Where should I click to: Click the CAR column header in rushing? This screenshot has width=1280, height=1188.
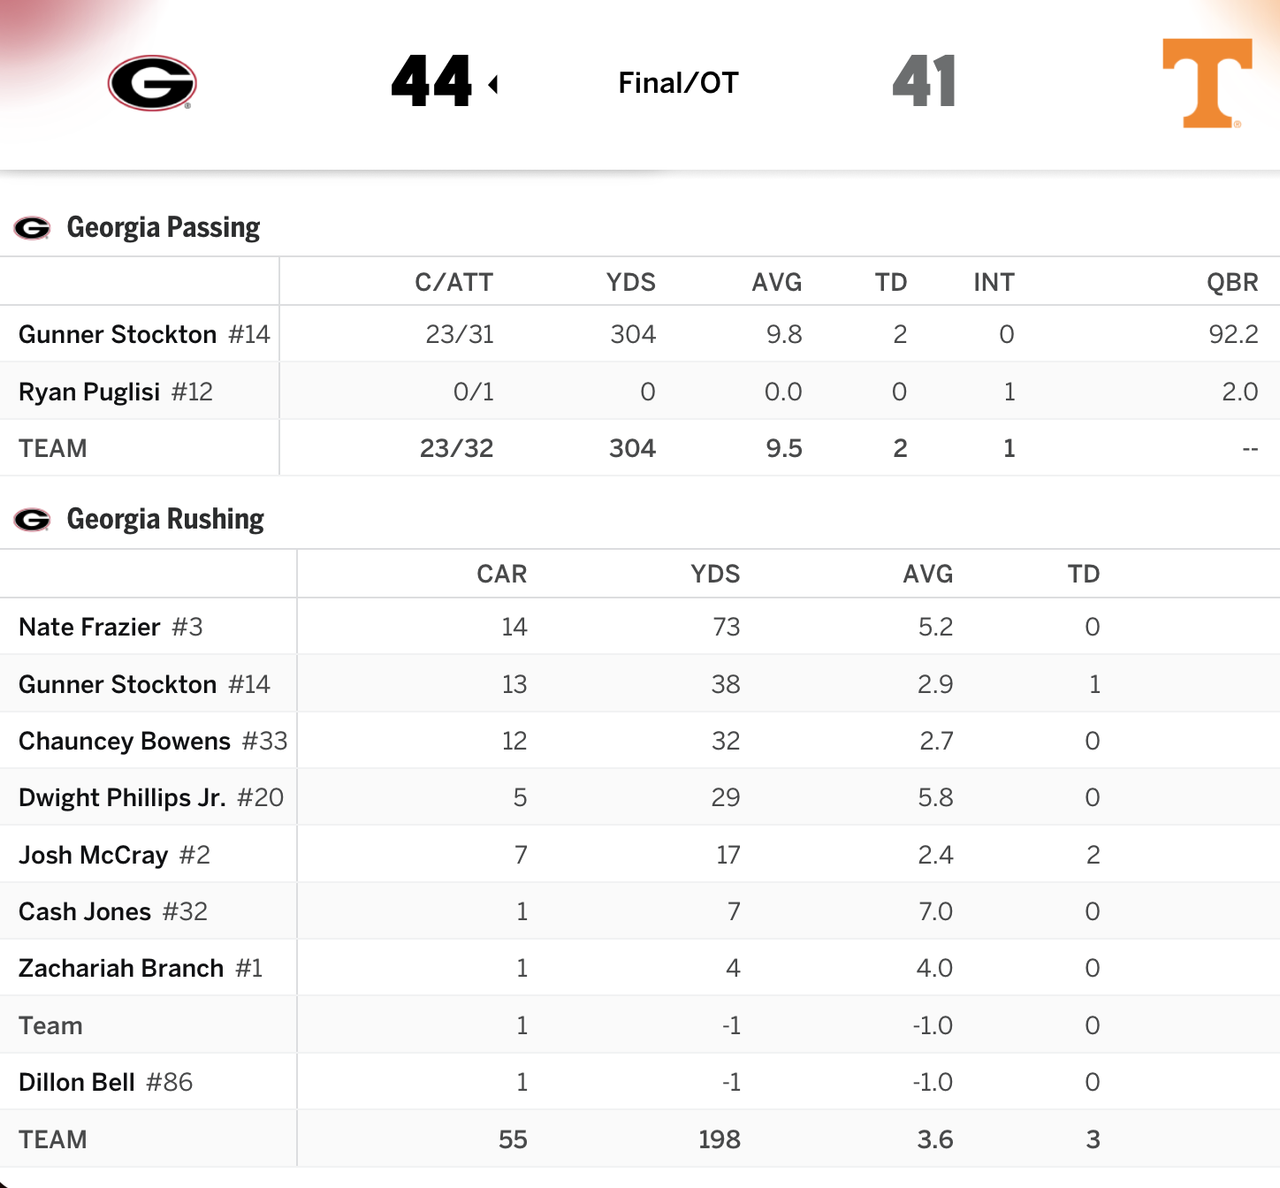[501, 574]
